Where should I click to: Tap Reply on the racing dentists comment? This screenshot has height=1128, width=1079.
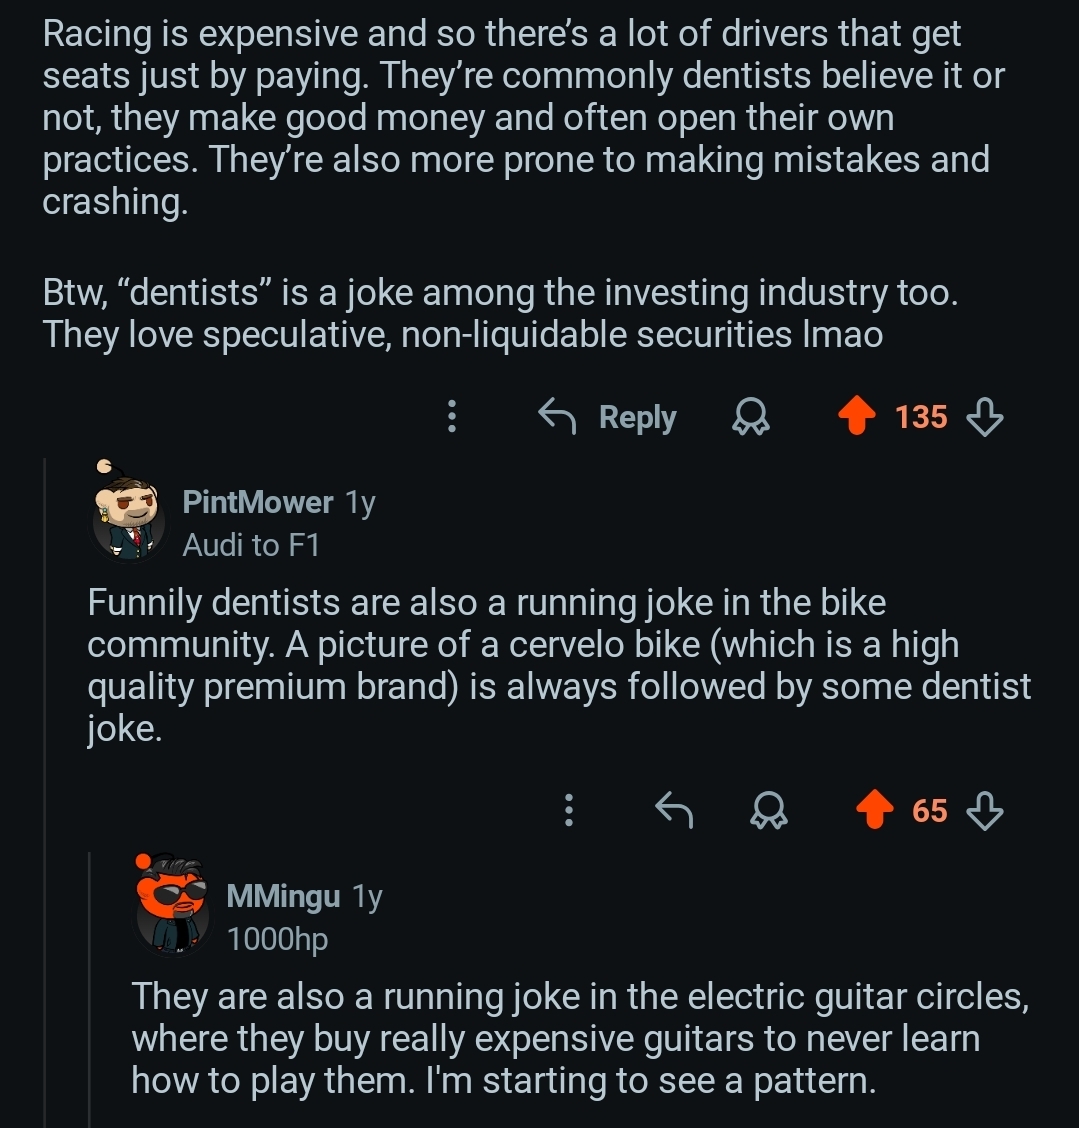point(608,417)
